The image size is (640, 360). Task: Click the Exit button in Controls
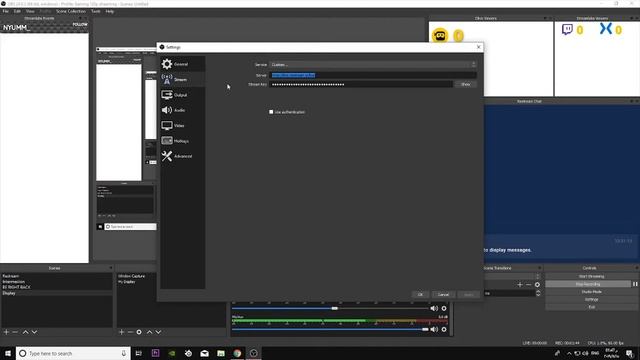pos(591,307)
